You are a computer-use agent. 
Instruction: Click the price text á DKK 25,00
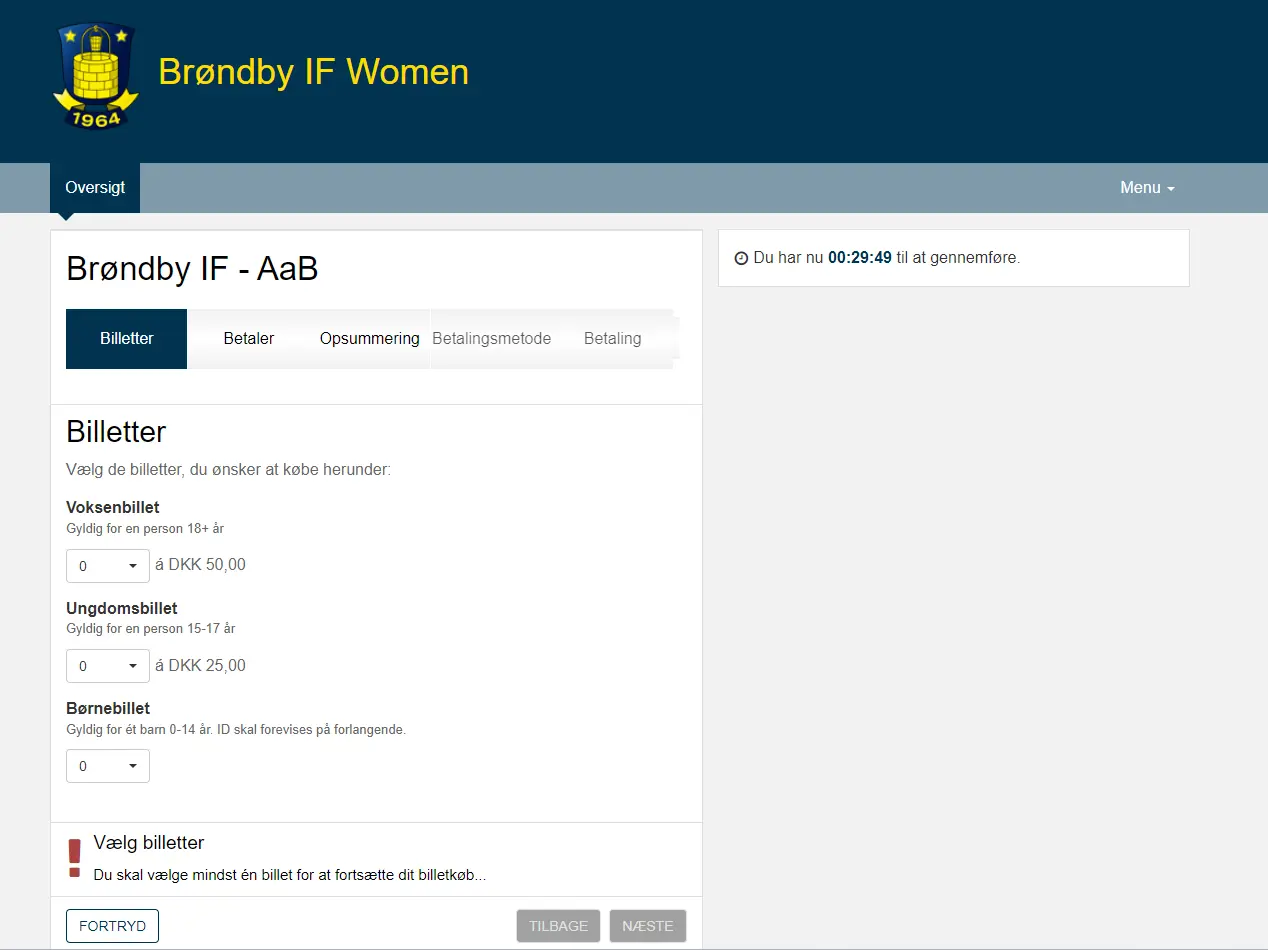[200, 665]
